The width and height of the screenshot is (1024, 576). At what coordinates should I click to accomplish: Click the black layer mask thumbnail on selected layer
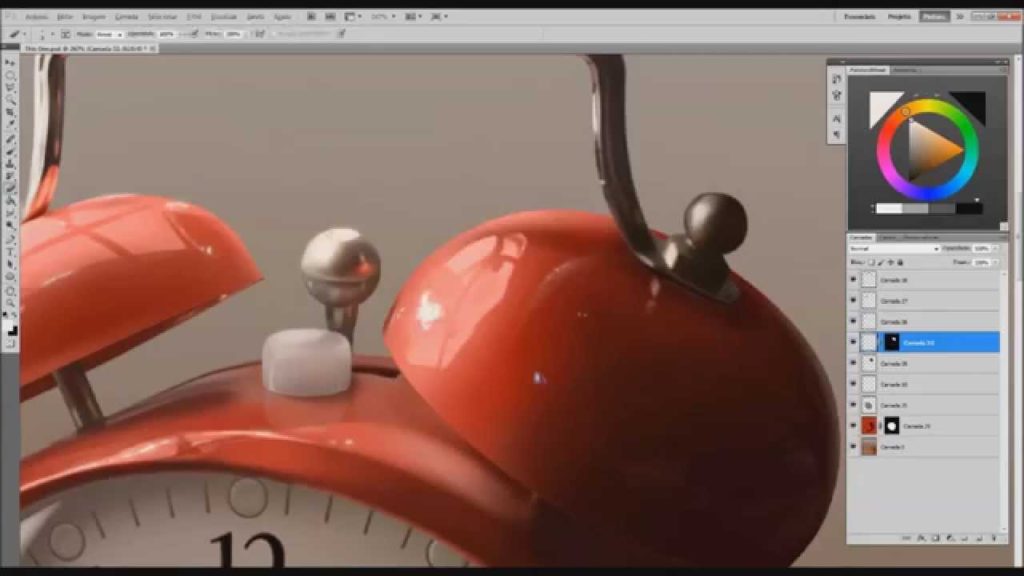891,342
